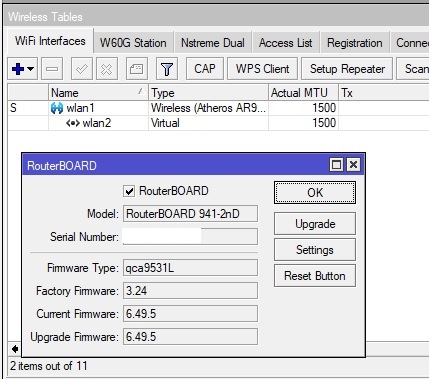429x380 pixels.
Task: Sort by the Name column header
Action: tap(98, 93)
